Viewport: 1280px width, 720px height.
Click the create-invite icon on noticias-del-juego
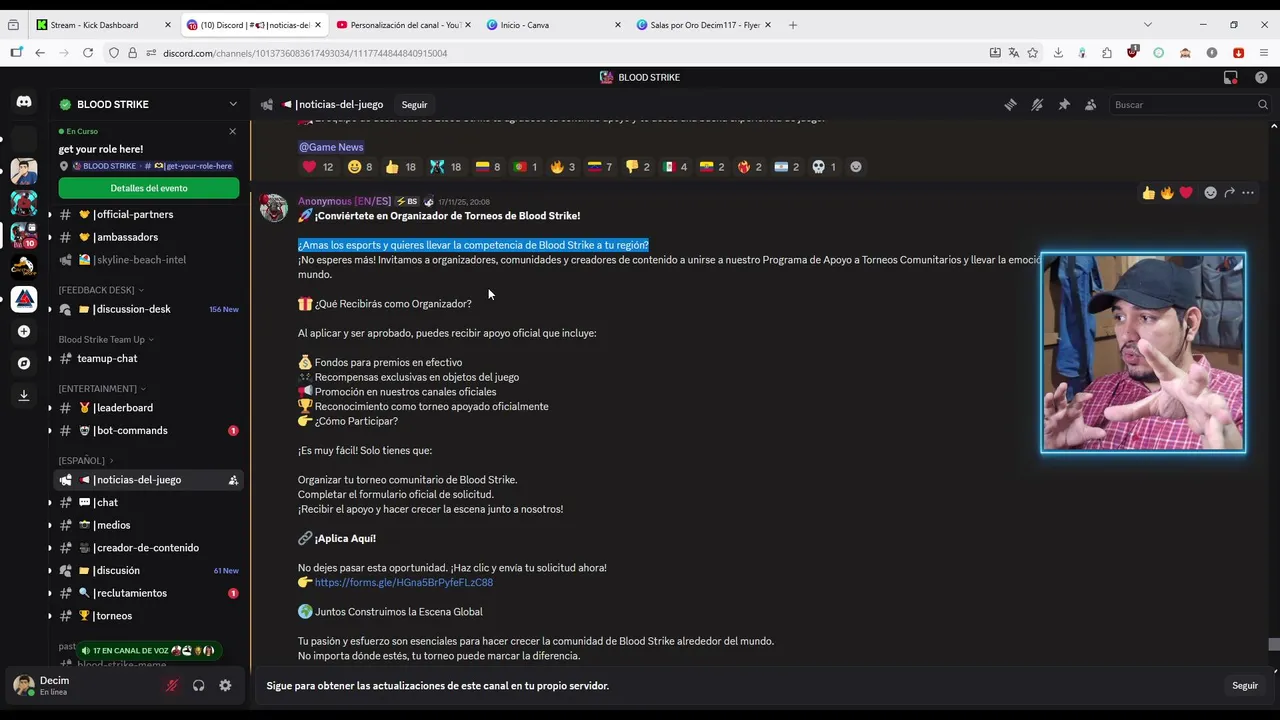coord(233,480)
